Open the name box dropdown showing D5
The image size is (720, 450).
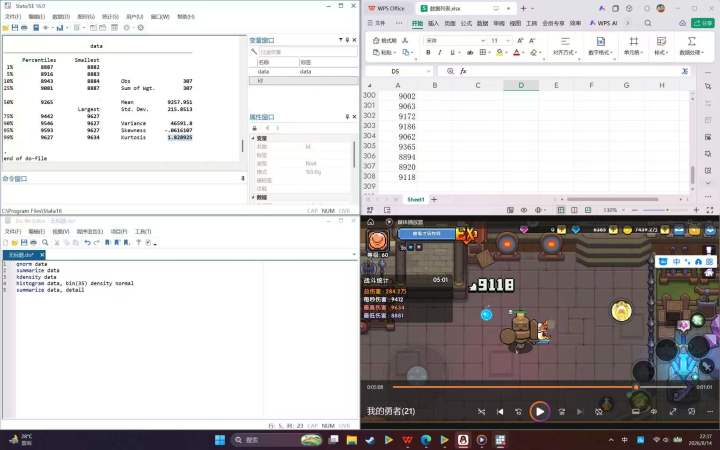pos(428,71)
